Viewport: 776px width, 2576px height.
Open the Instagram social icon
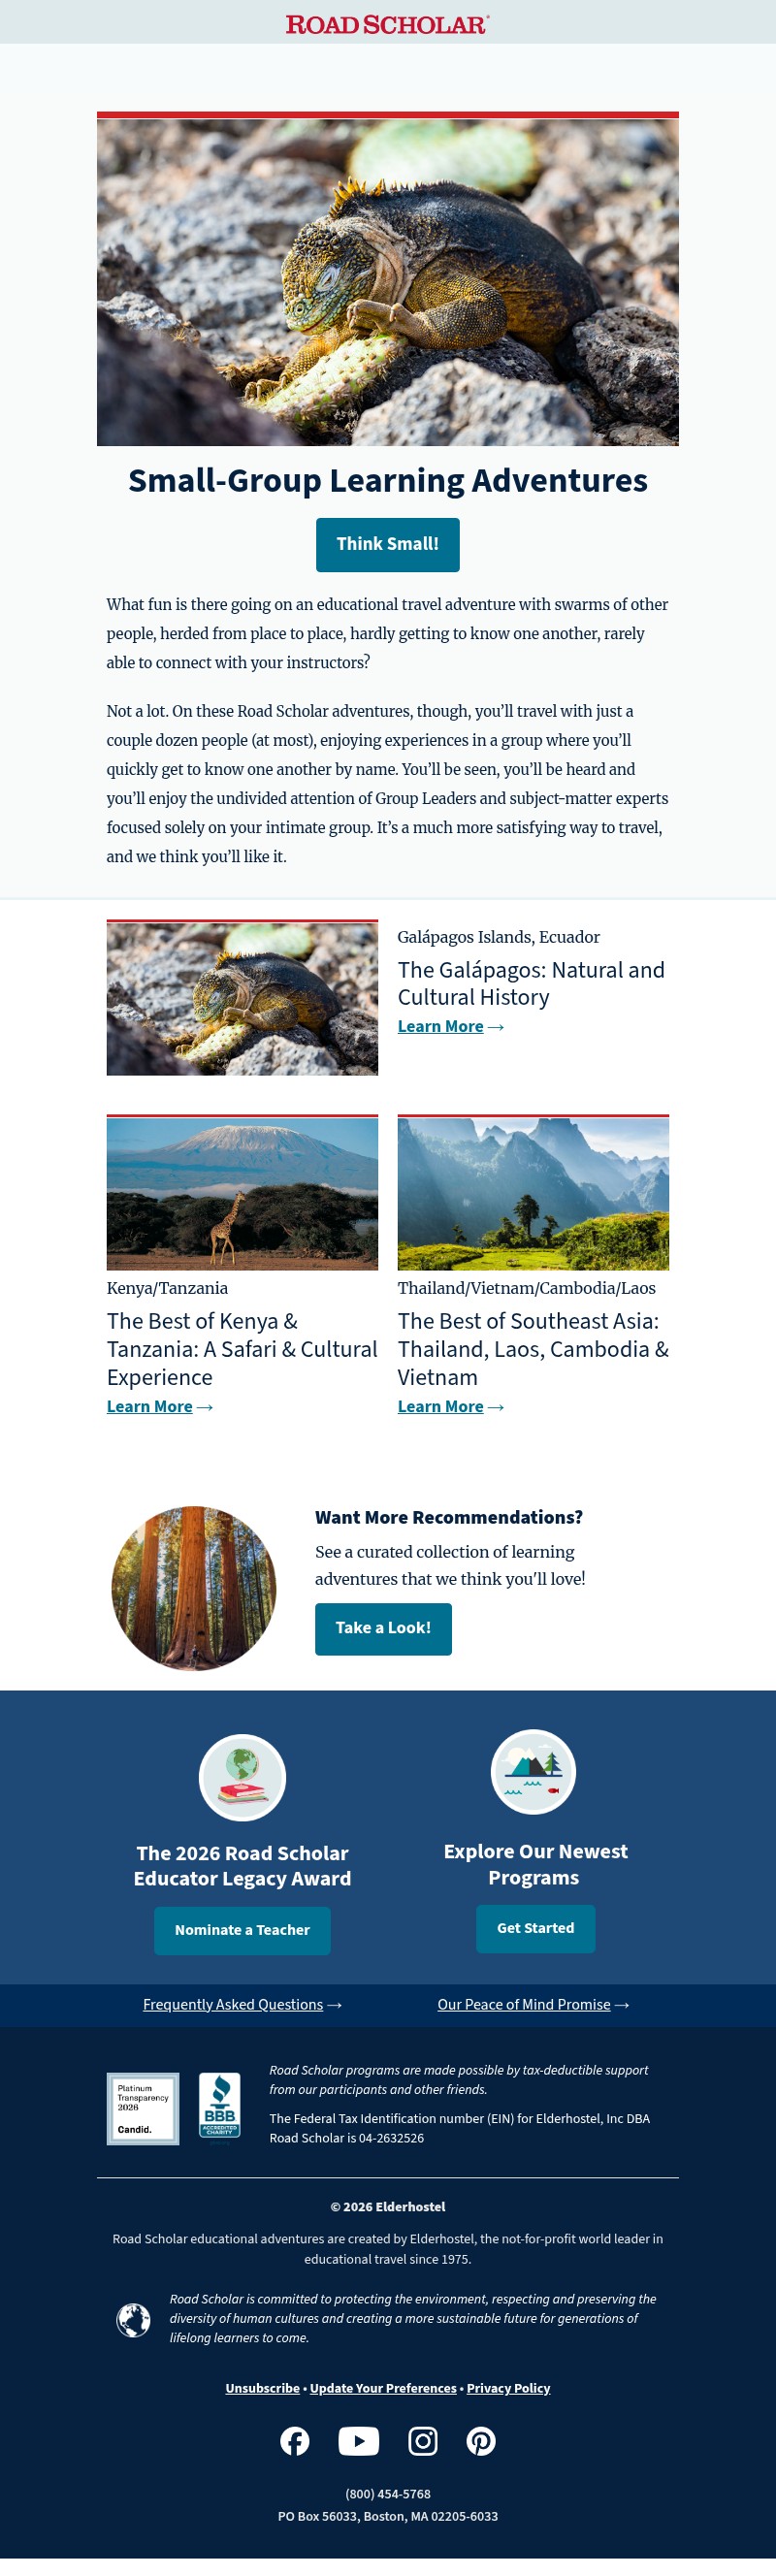click(x=423, y=2440)
